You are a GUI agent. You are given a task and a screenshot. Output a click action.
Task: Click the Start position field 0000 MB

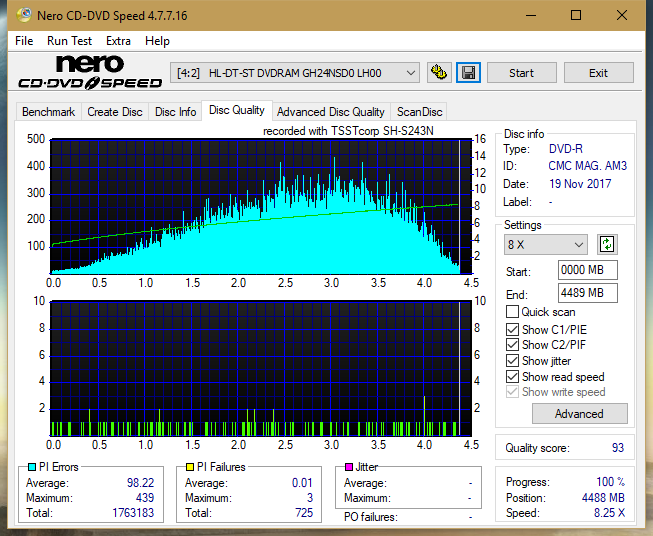coord(587,270)
